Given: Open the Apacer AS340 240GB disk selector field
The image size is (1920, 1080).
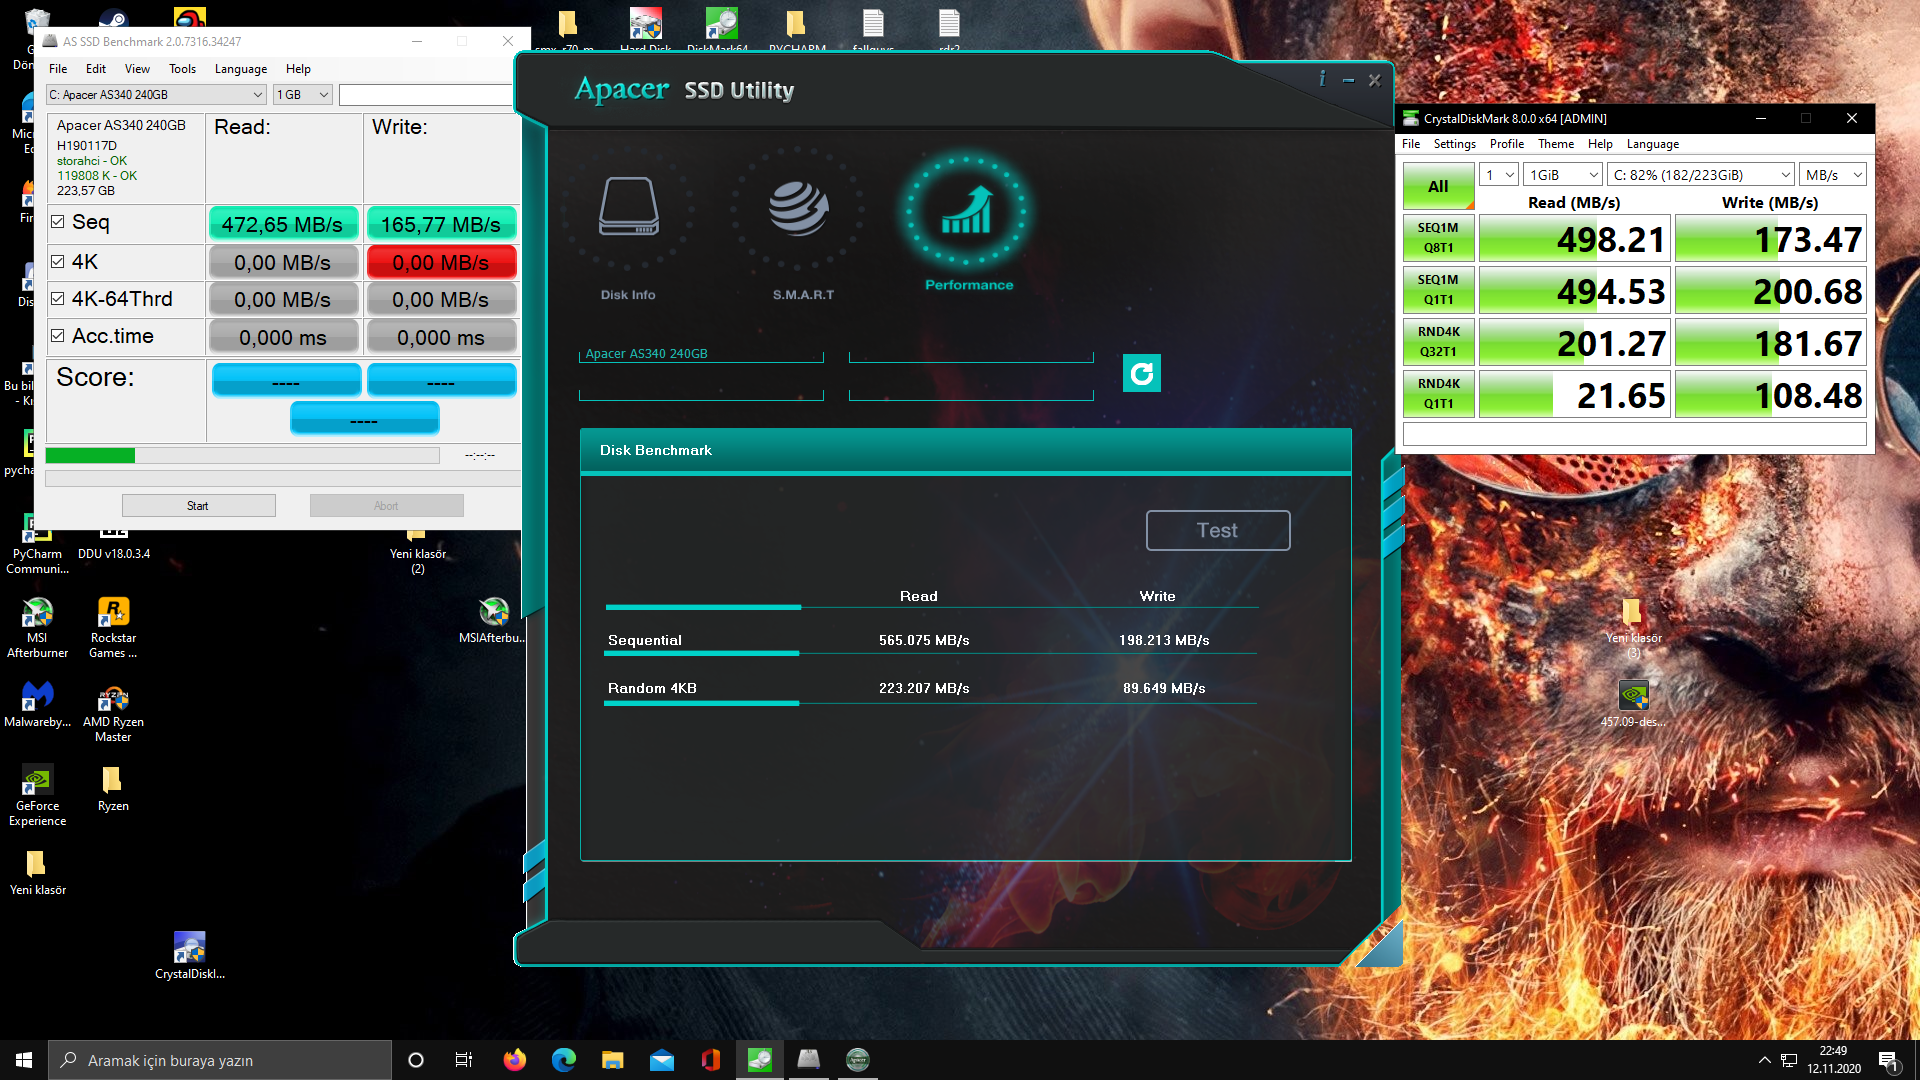Looking at the screenshot, I should click(701, 354).
